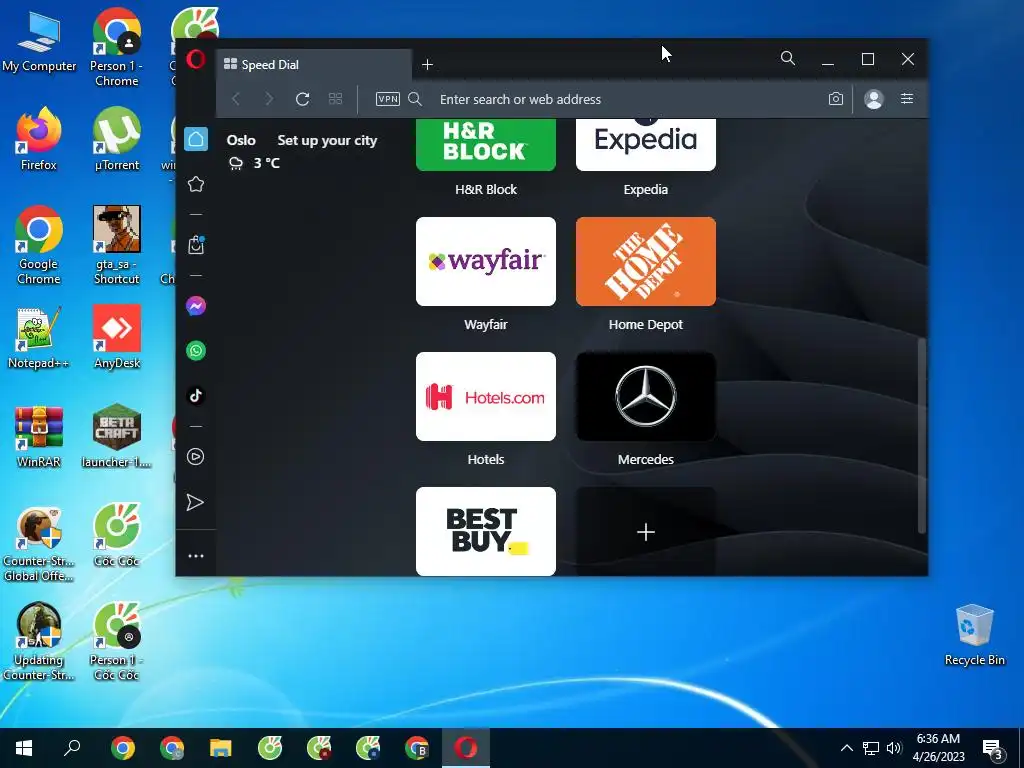This screenshot has width=1024, height=768.
Task: Open sidebar setup three dots
Action: click(x=196, y=556)
